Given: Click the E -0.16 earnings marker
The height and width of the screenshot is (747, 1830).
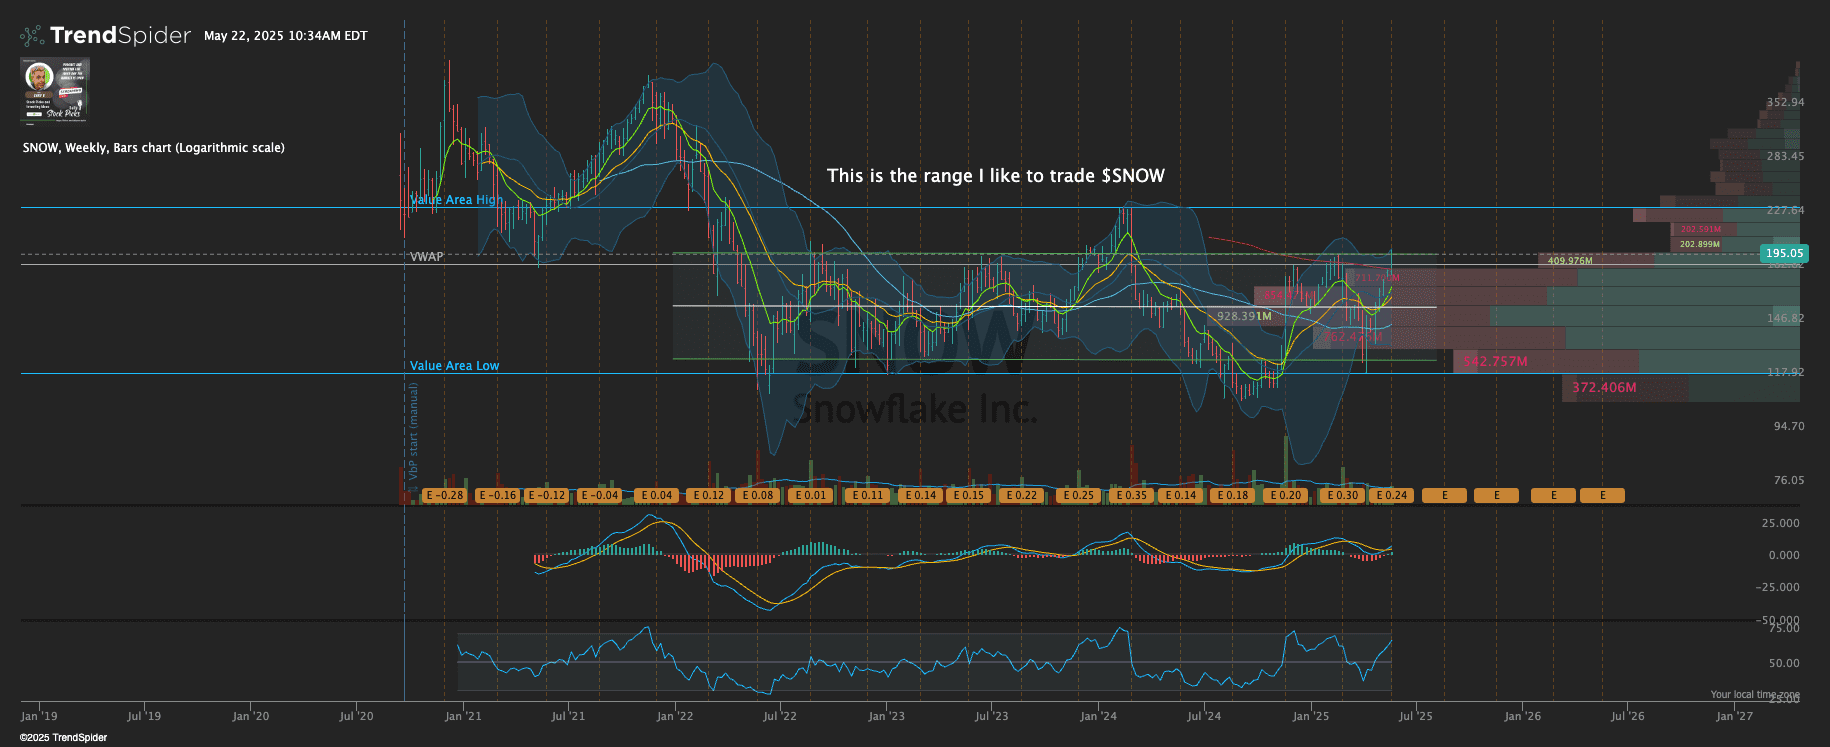Looking at the screenshot, I should coord(498,495).
